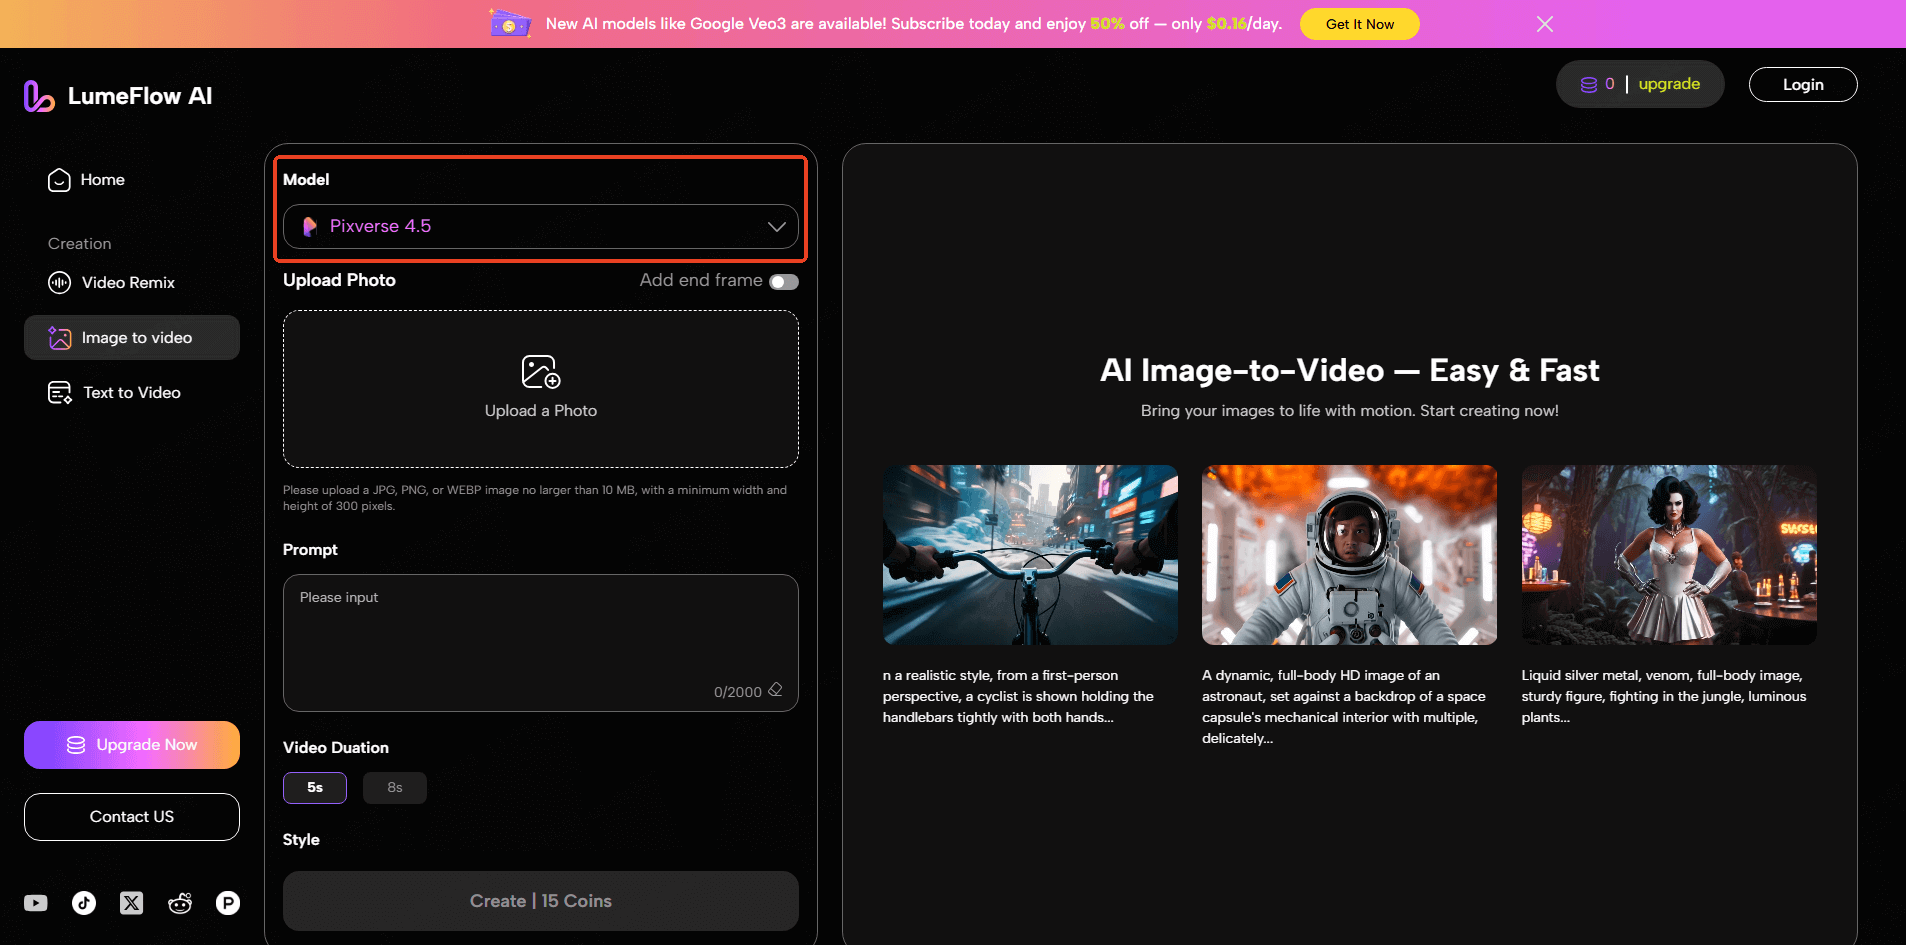Open the YouTube social icon

click(36, 903)
